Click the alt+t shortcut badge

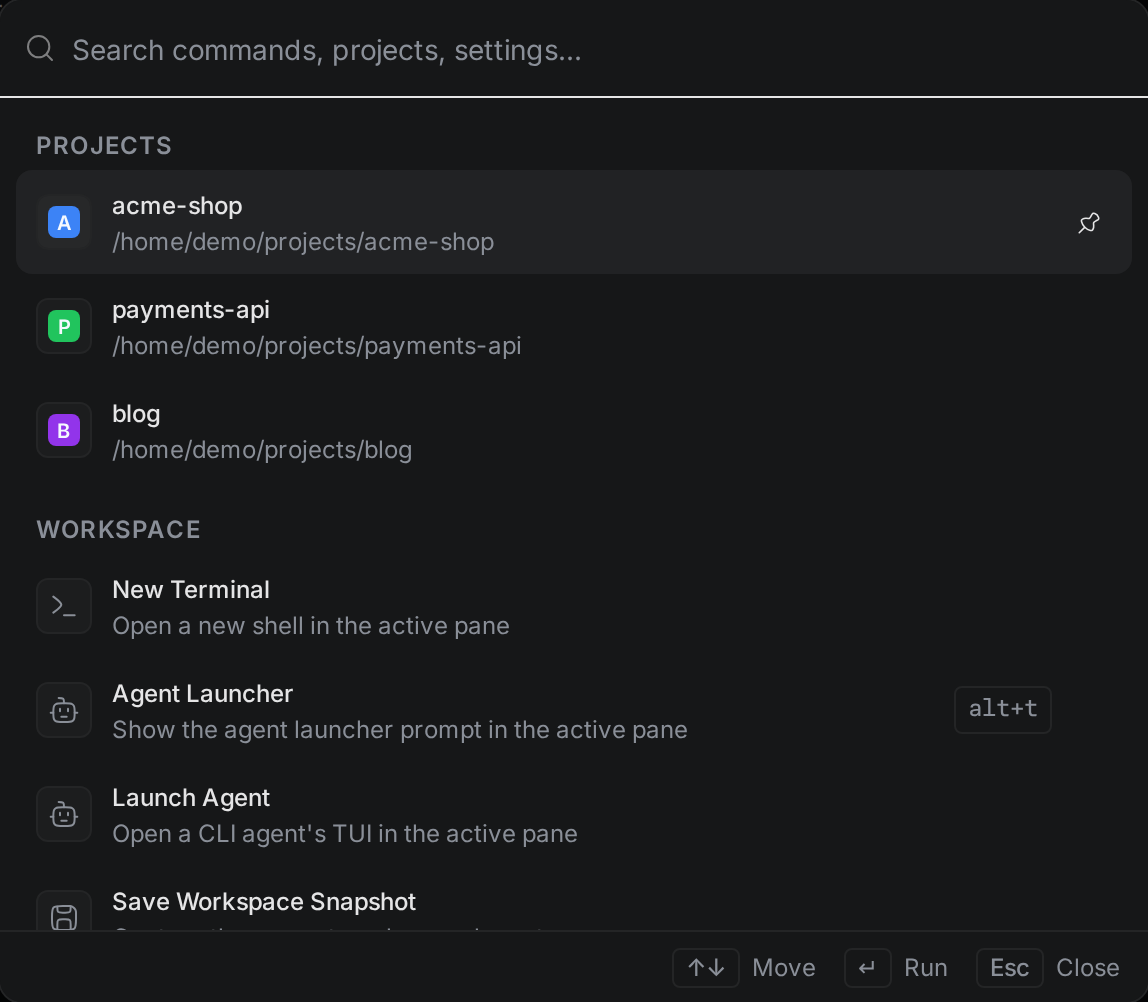(x=1002, y=709)
